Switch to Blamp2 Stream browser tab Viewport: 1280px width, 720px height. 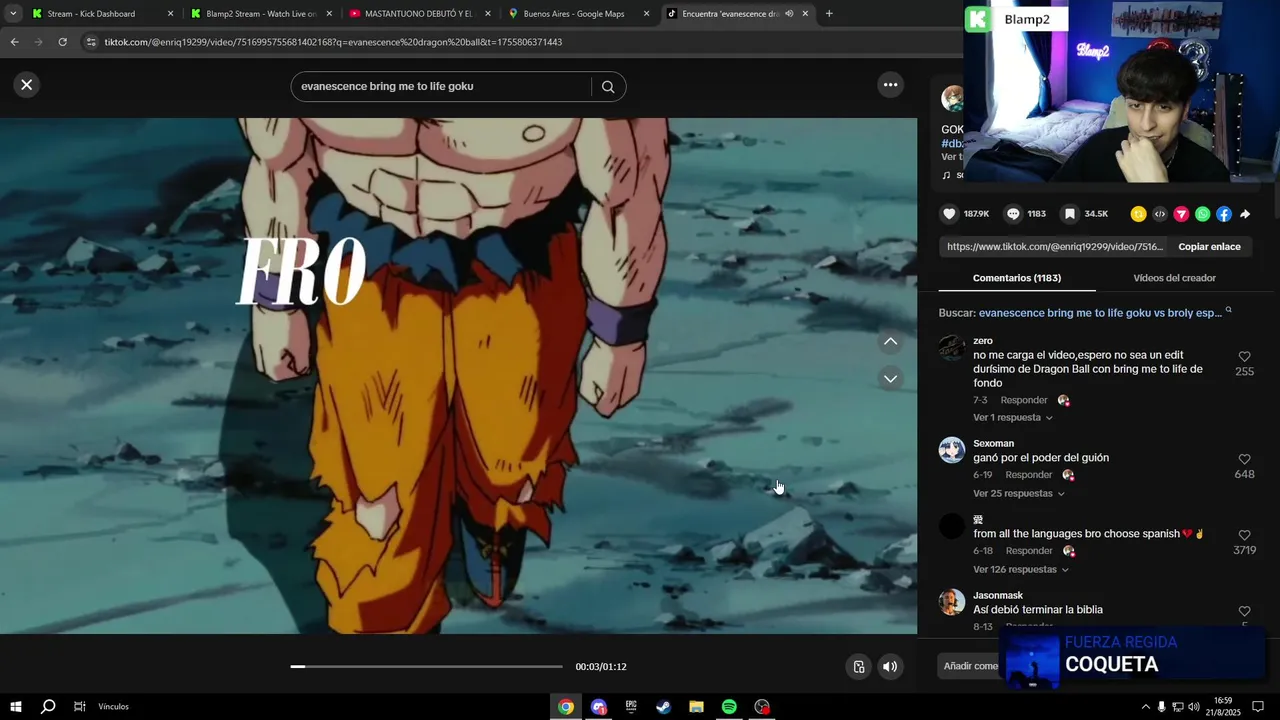pyautogui.click(x=261, y=14)
